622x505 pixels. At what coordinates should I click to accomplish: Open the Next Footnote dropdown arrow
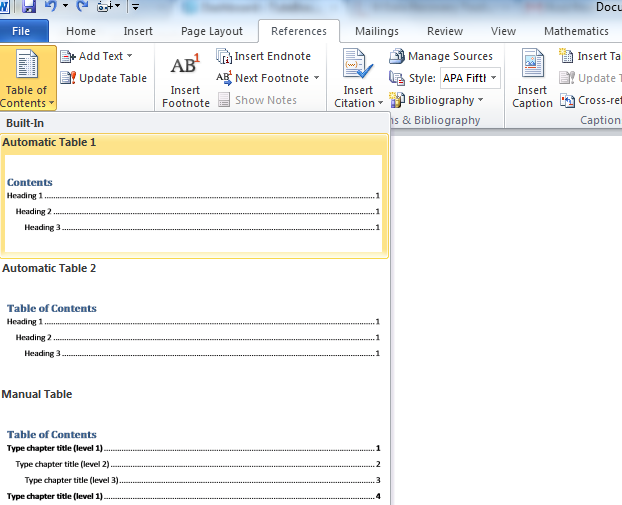pyautogui.click(x=317, y=78)
